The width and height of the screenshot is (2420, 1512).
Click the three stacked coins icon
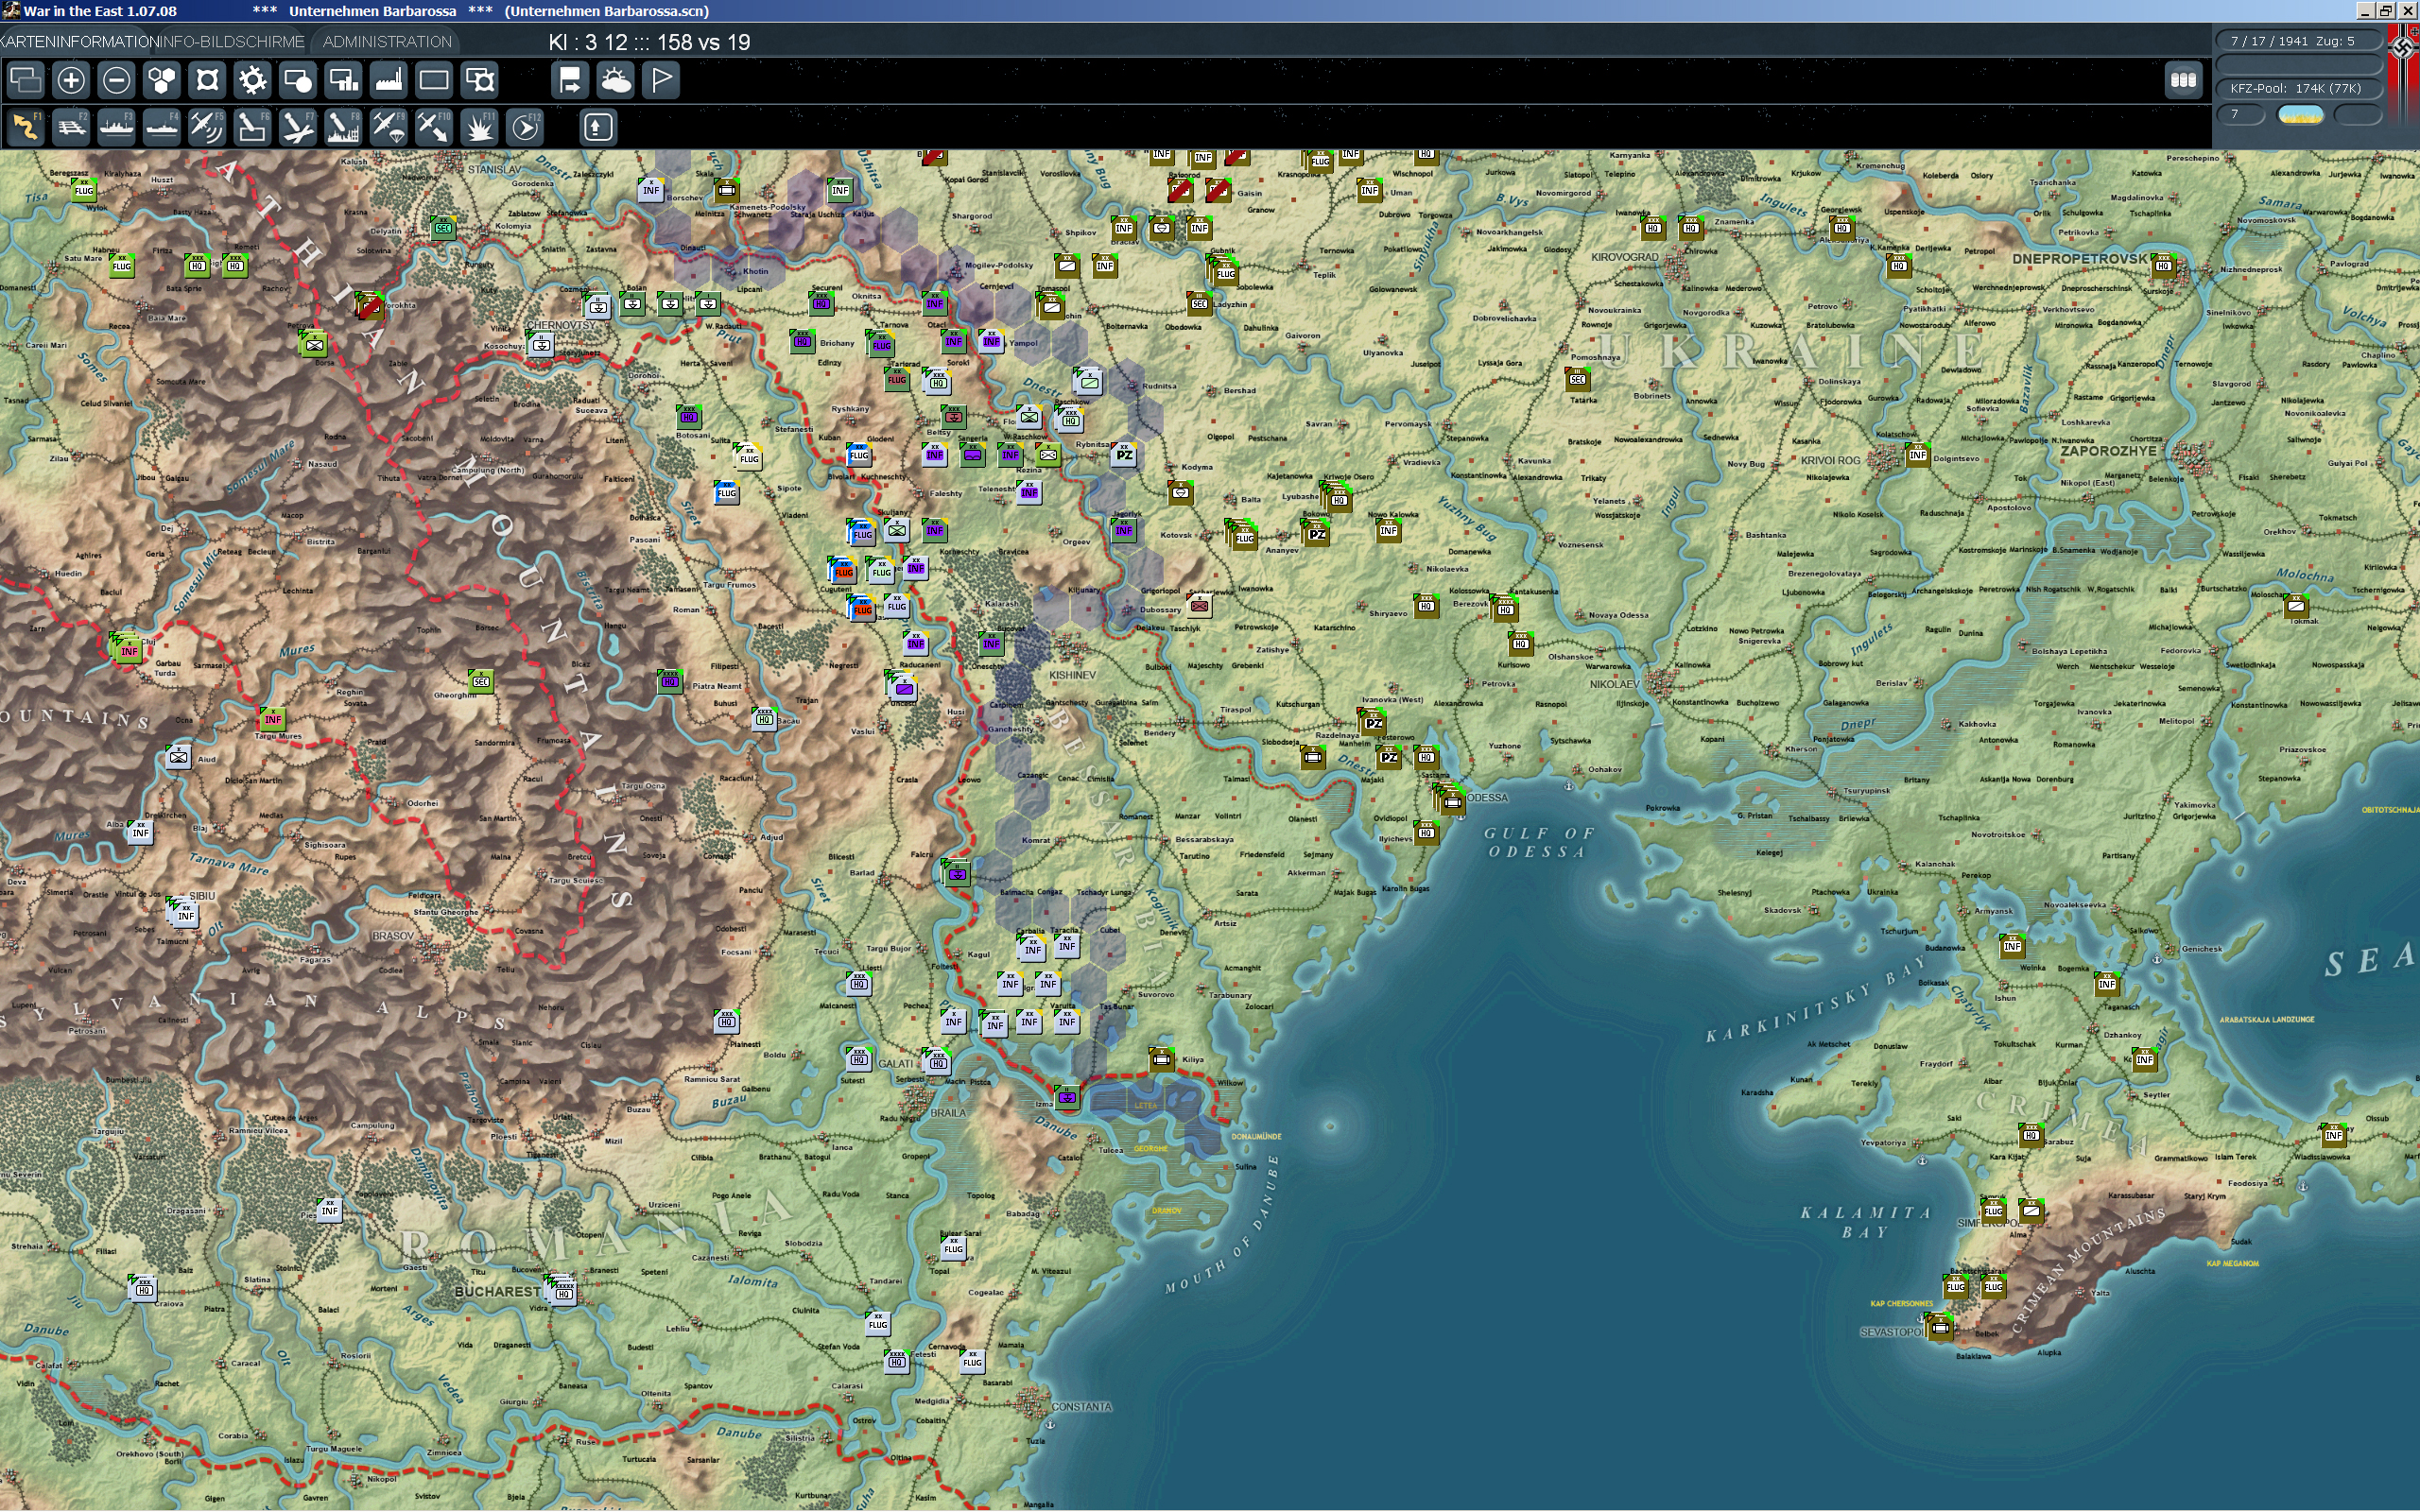tap(2184, 80)
